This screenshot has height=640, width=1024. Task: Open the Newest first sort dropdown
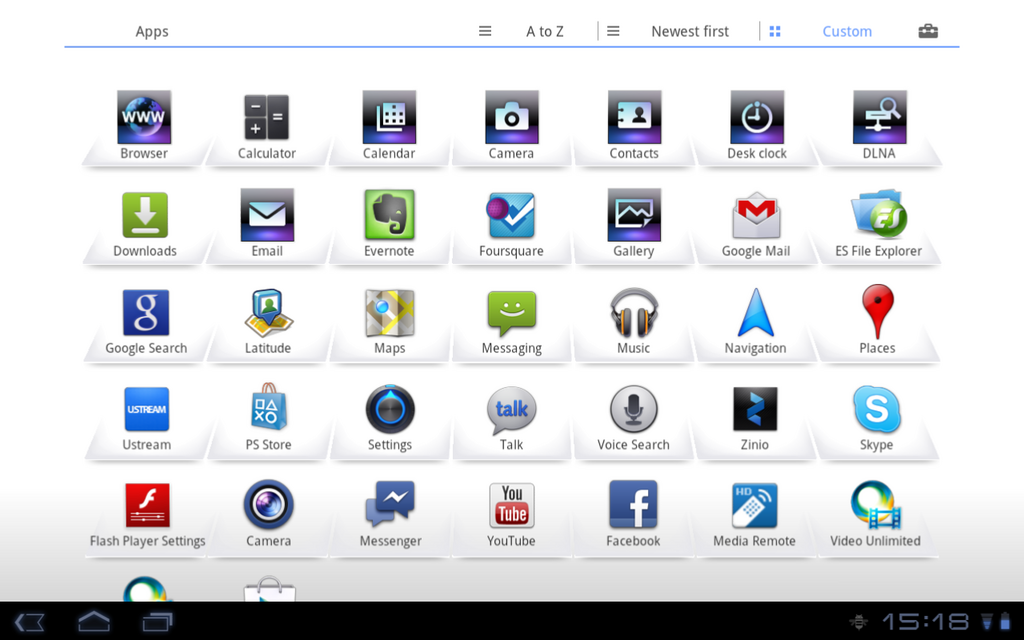tap(690, 31)
